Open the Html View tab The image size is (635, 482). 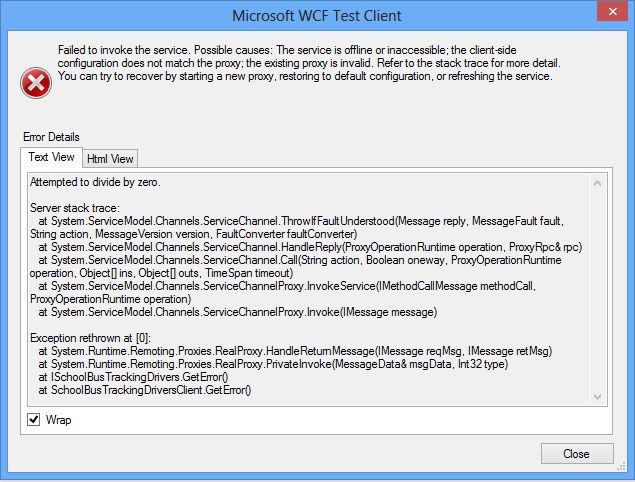[110, 159]
